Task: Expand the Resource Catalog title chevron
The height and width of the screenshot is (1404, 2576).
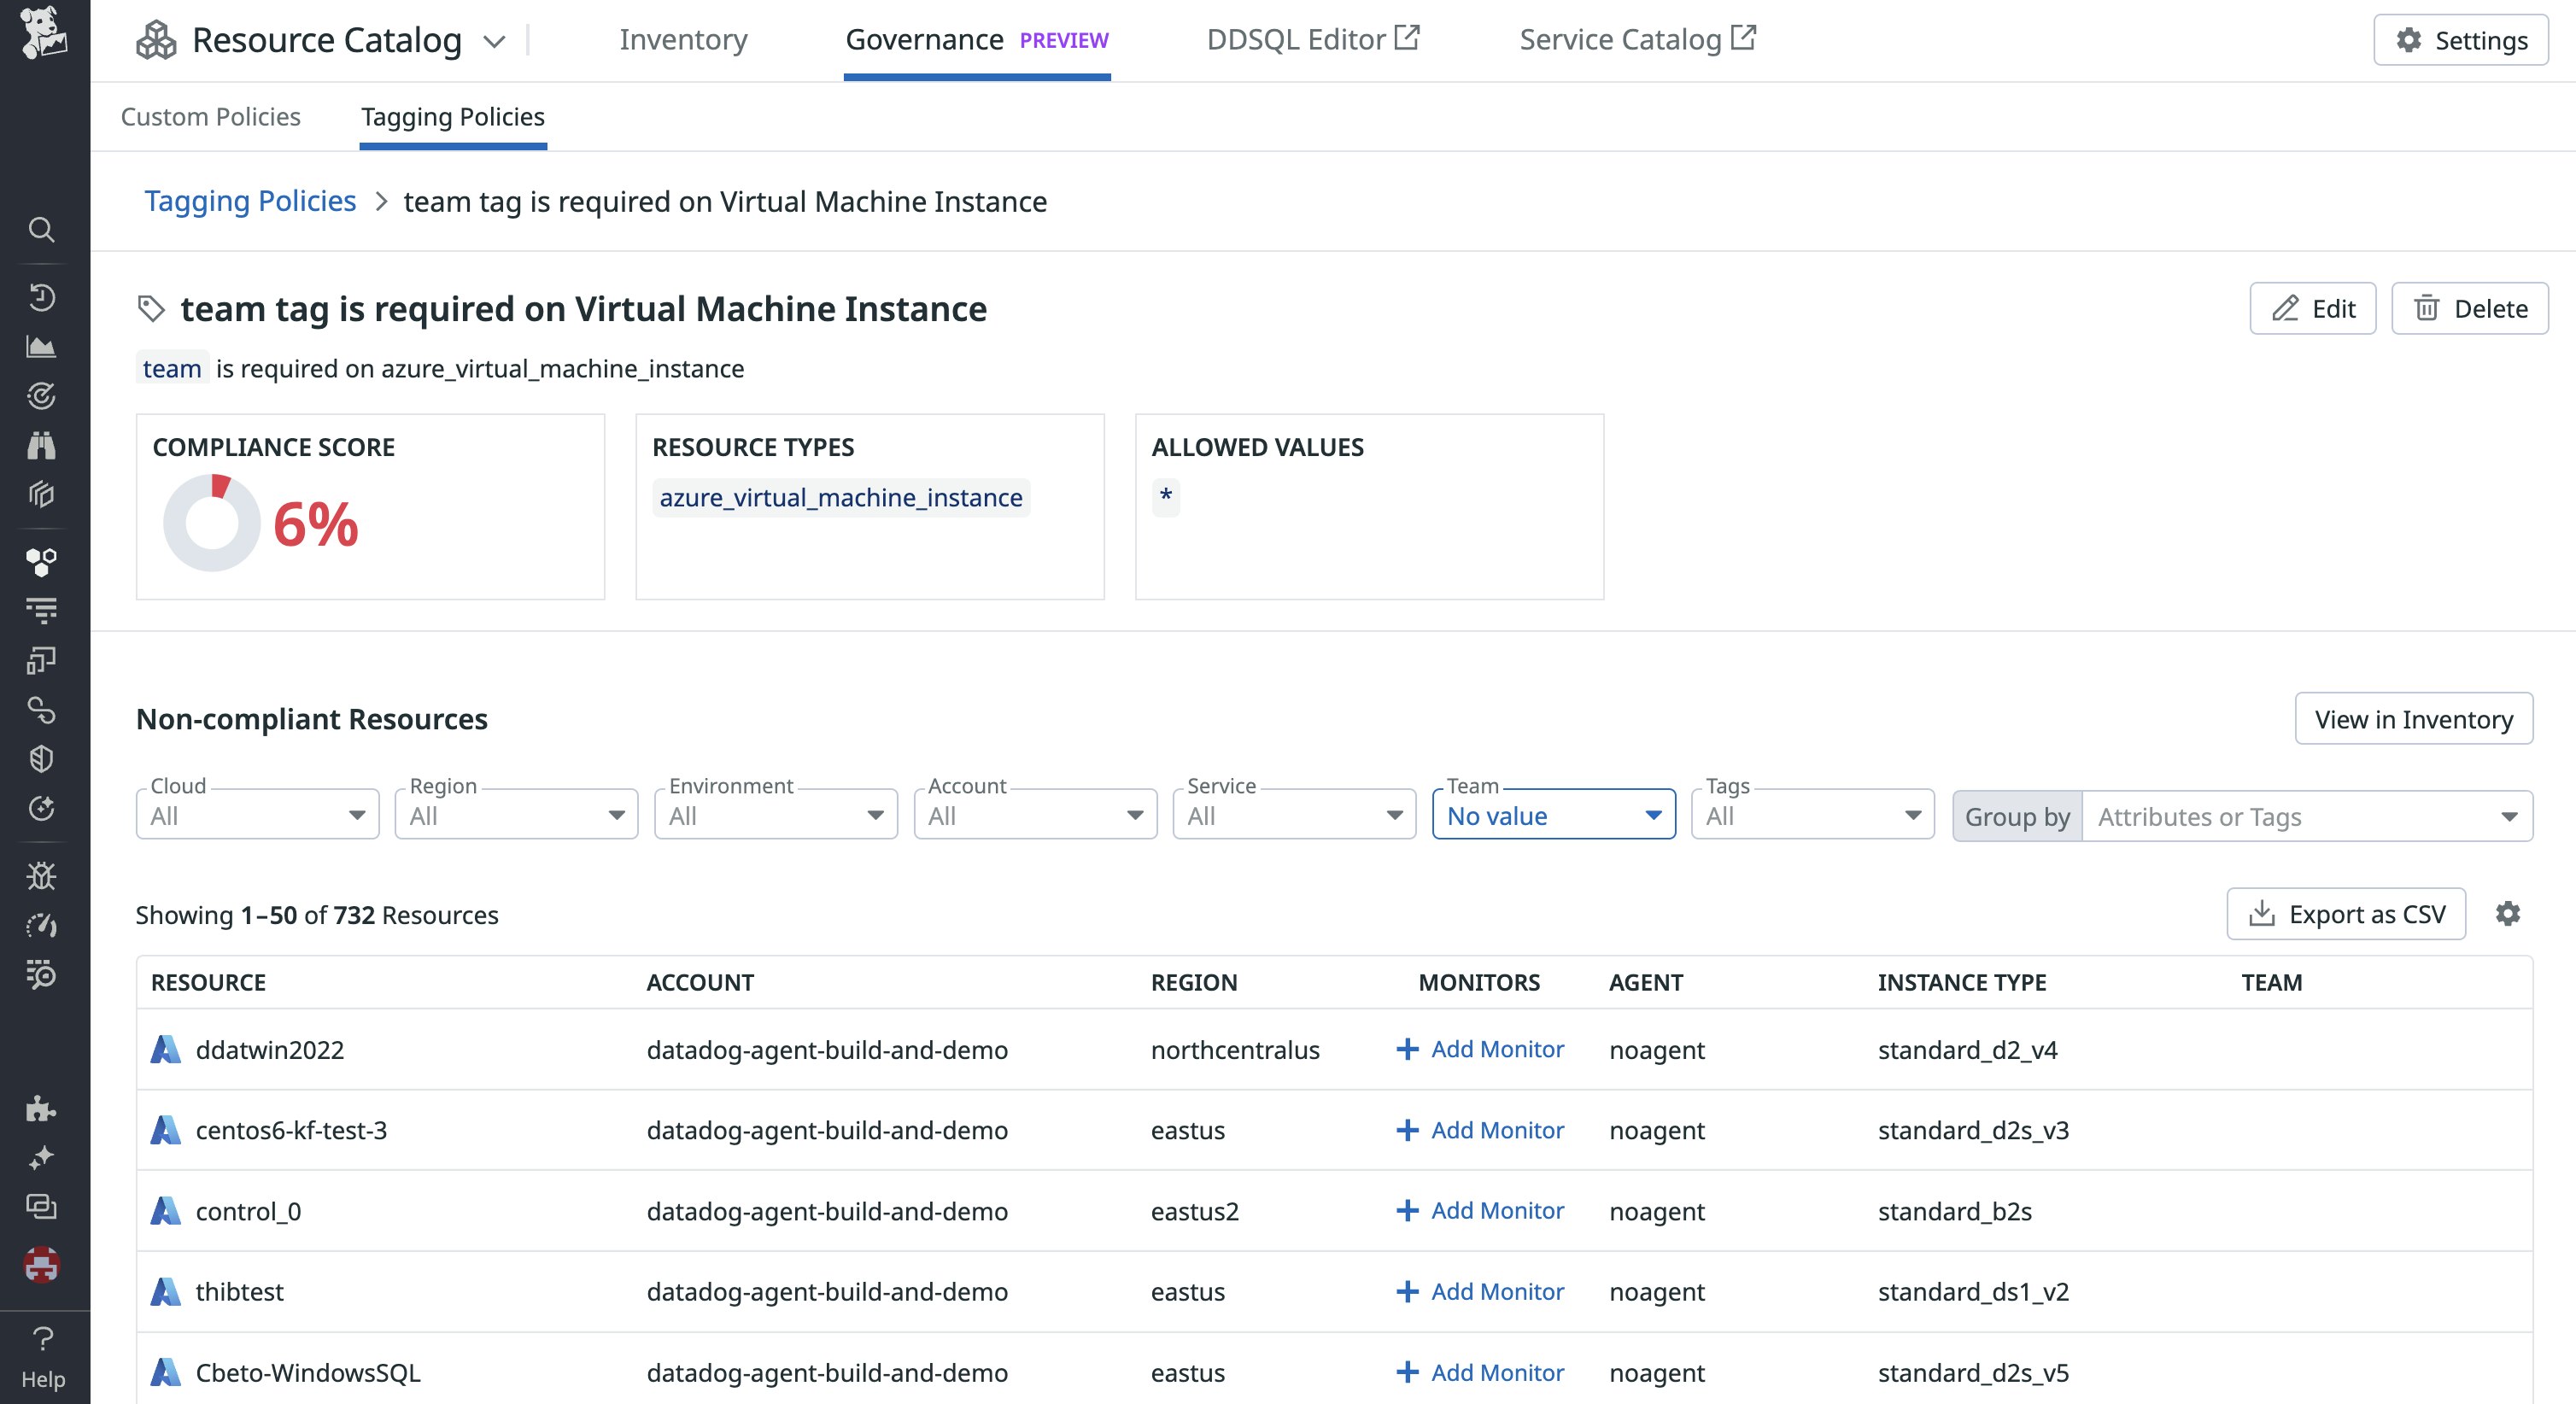Action: (x=494, y=41)
